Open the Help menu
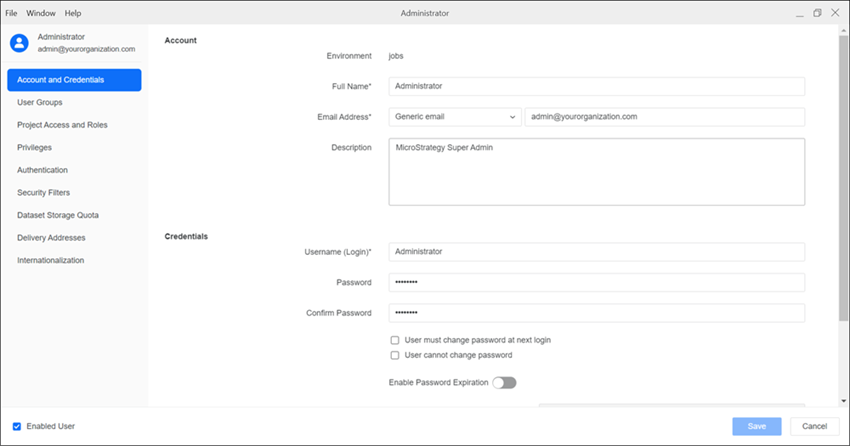Screen dimensions: 850x446 [x=73, y=13]
